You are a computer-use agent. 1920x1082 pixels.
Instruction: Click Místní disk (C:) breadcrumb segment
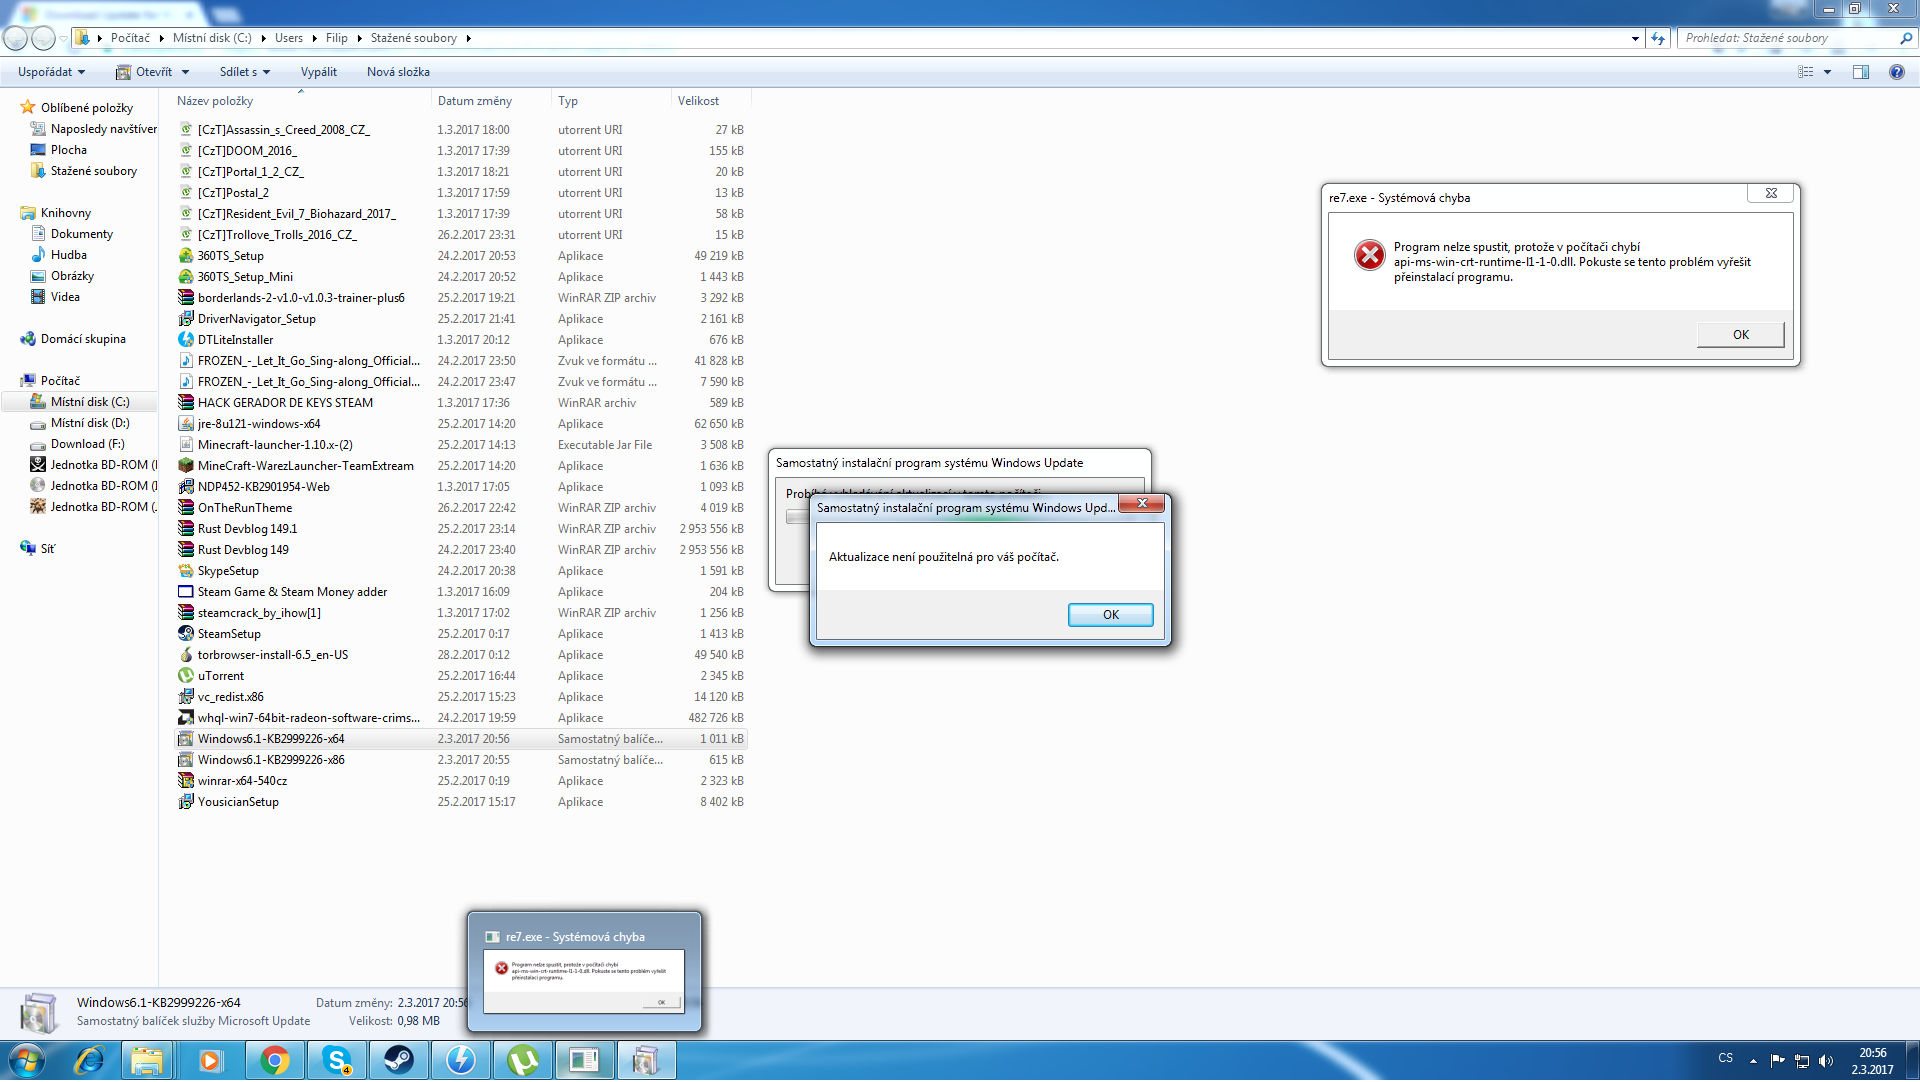[212, 38]
